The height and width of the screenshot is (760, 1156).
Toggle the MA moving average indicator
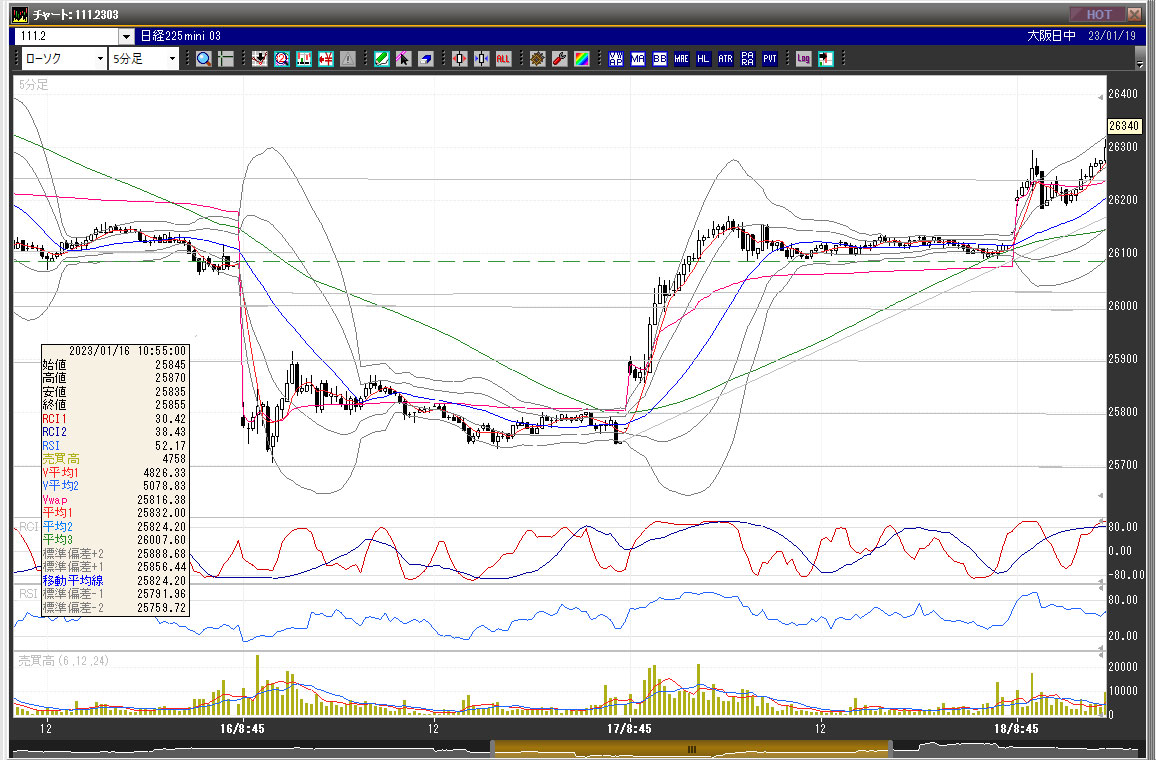[x=638, y=59]
